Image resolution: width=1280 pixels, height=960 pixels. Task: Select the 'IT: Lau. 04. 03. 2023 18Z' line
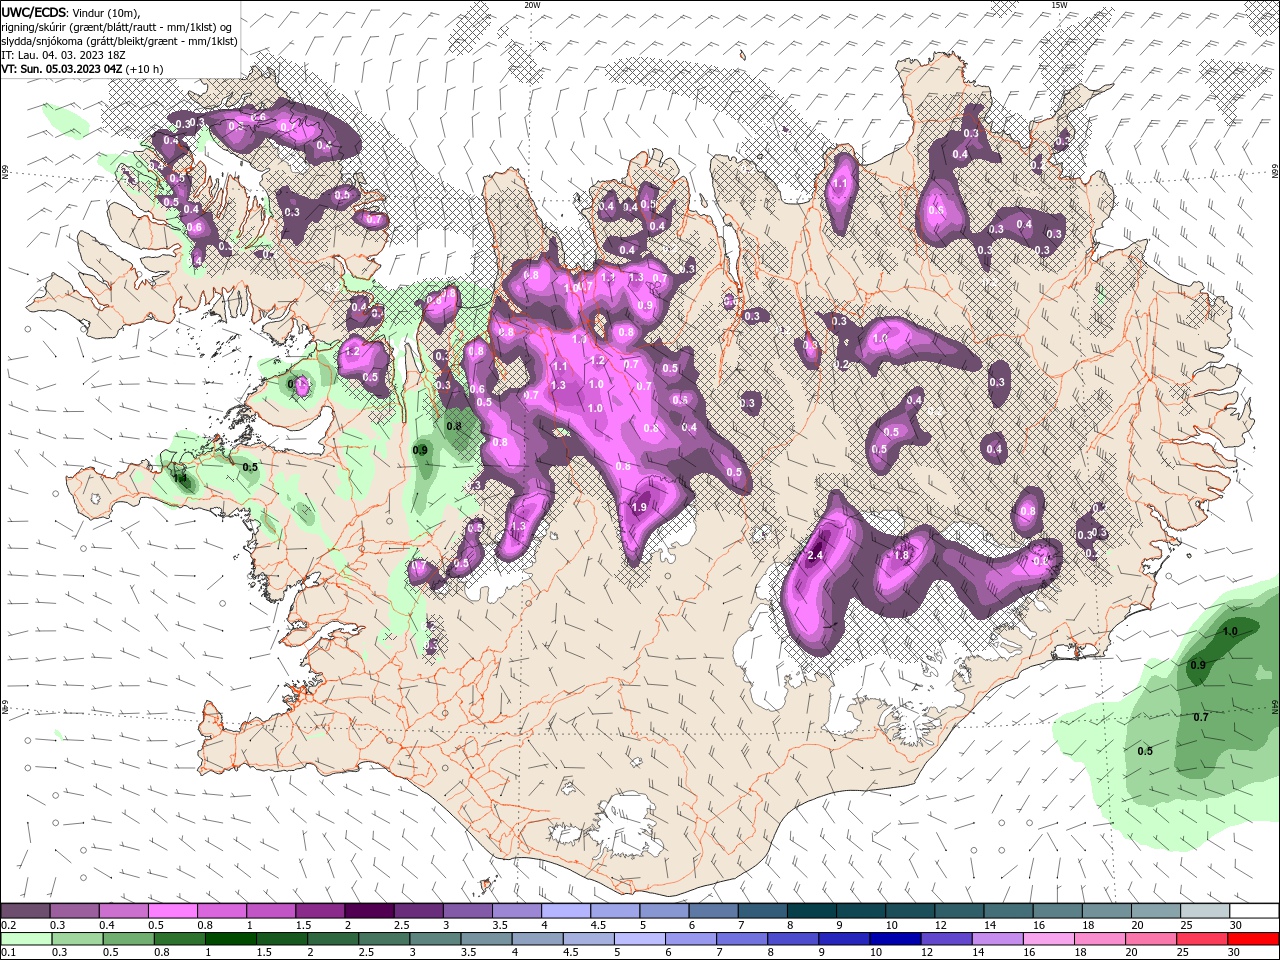click(65, 55)
